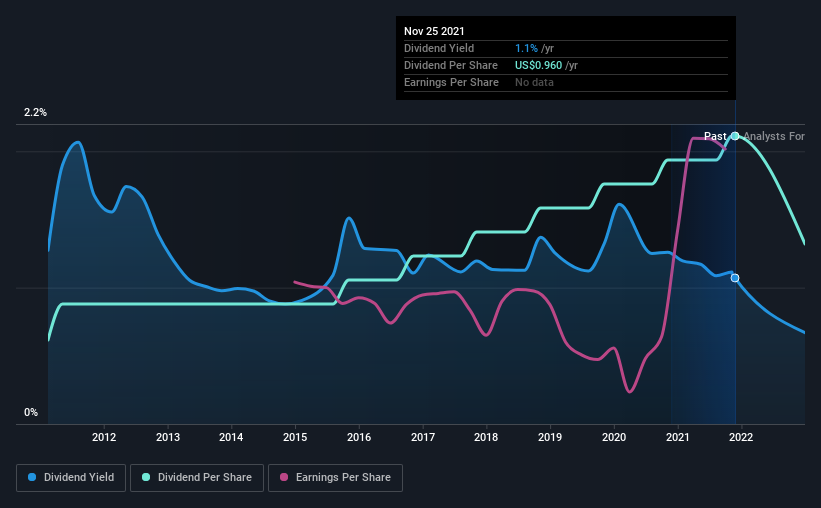Click the 2013 x-axis label
Viewport: 821px width, 508px height.
pyautogui.click(x=168, y=437)
